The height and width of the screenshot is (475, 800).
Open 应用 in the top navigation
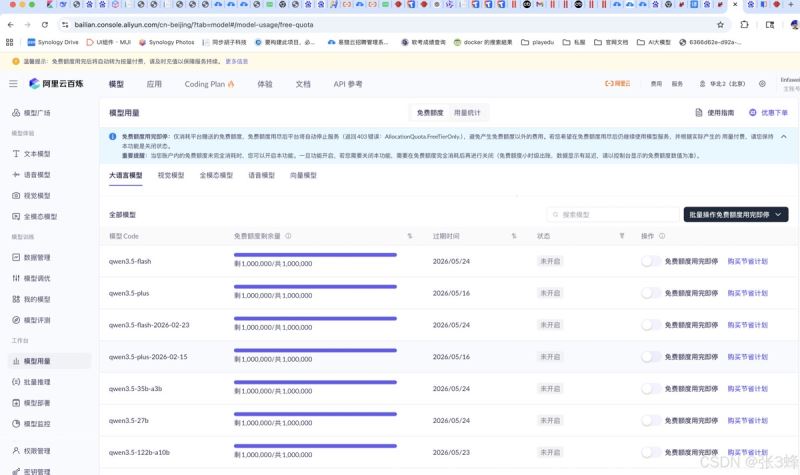click(154, 84)
